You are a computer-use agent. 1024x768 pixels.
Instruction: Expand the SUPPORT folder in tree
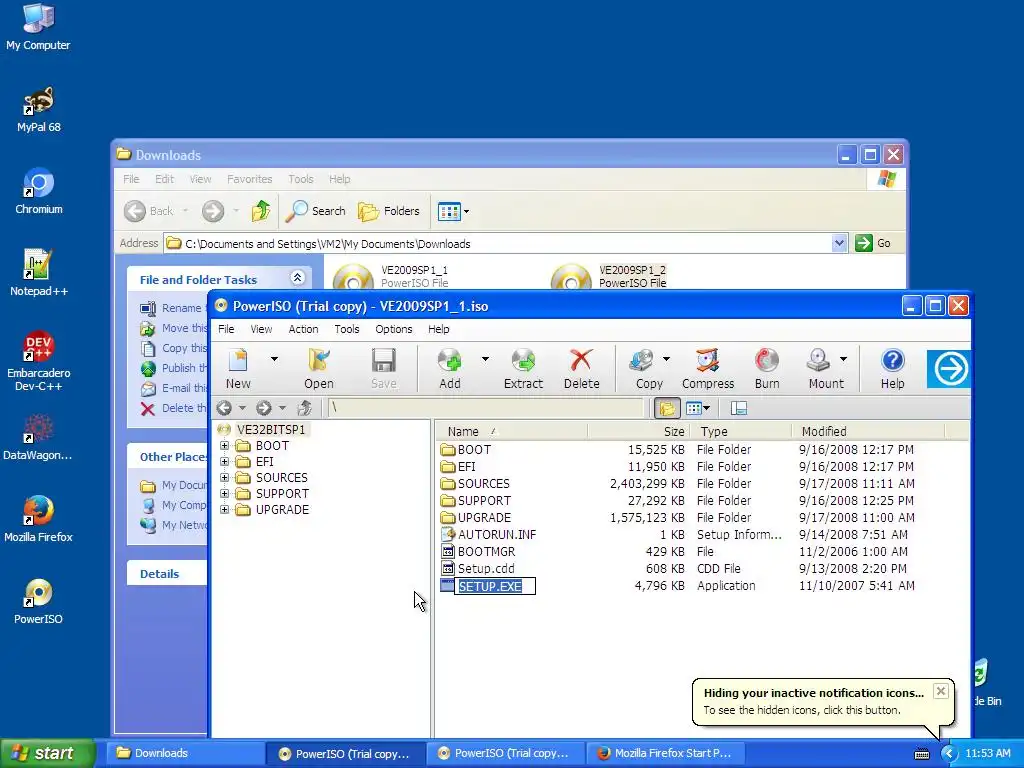225,494
